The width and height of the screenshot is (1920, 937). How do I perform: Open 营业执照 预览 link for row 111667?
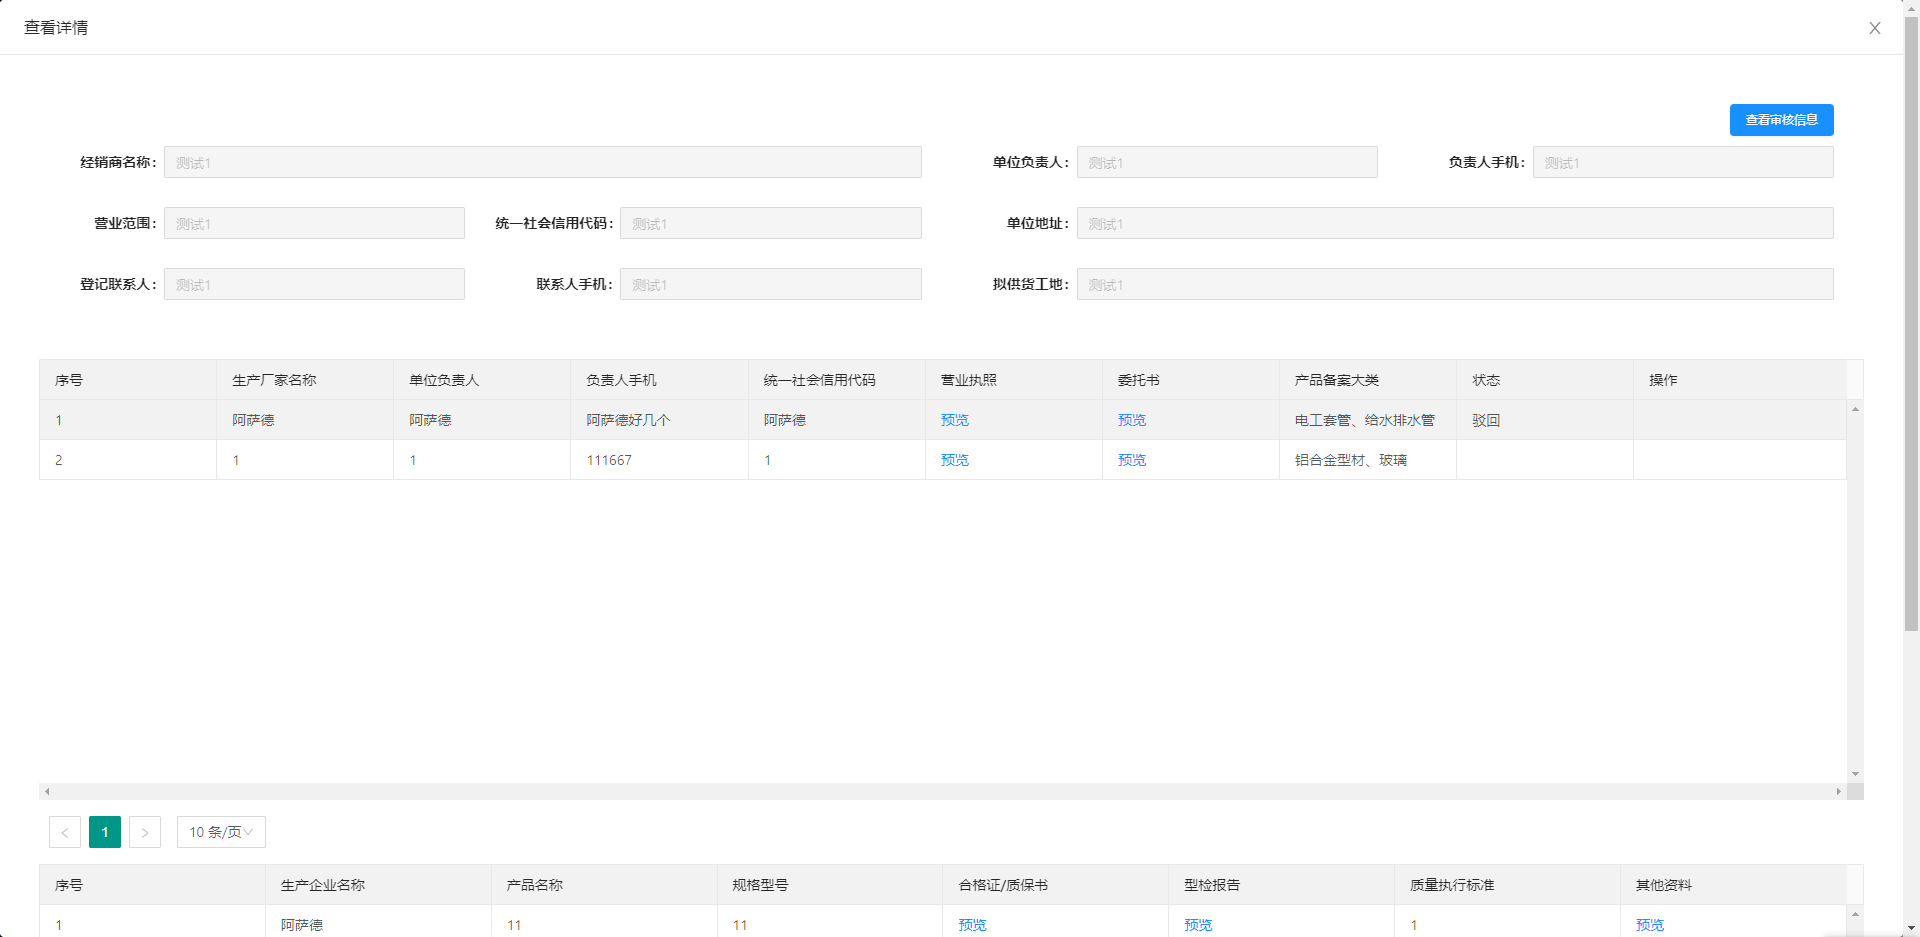coord(955,460)
